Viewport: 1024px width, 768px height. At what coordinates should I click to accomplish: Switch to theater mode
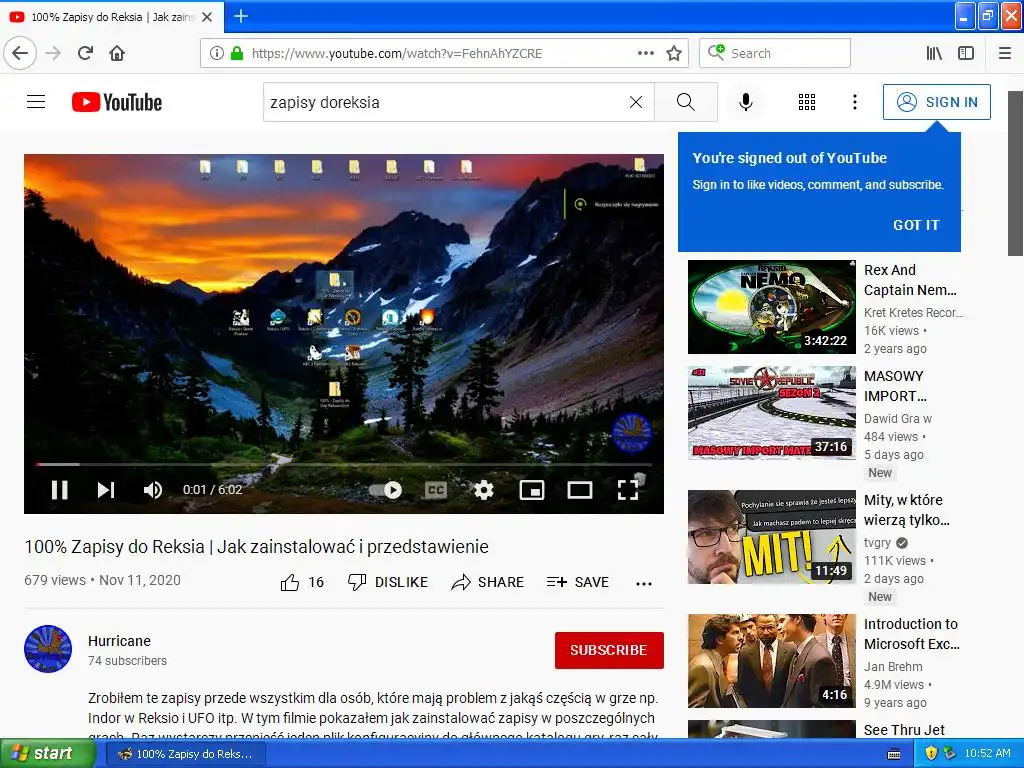click(x=580, y=490)
